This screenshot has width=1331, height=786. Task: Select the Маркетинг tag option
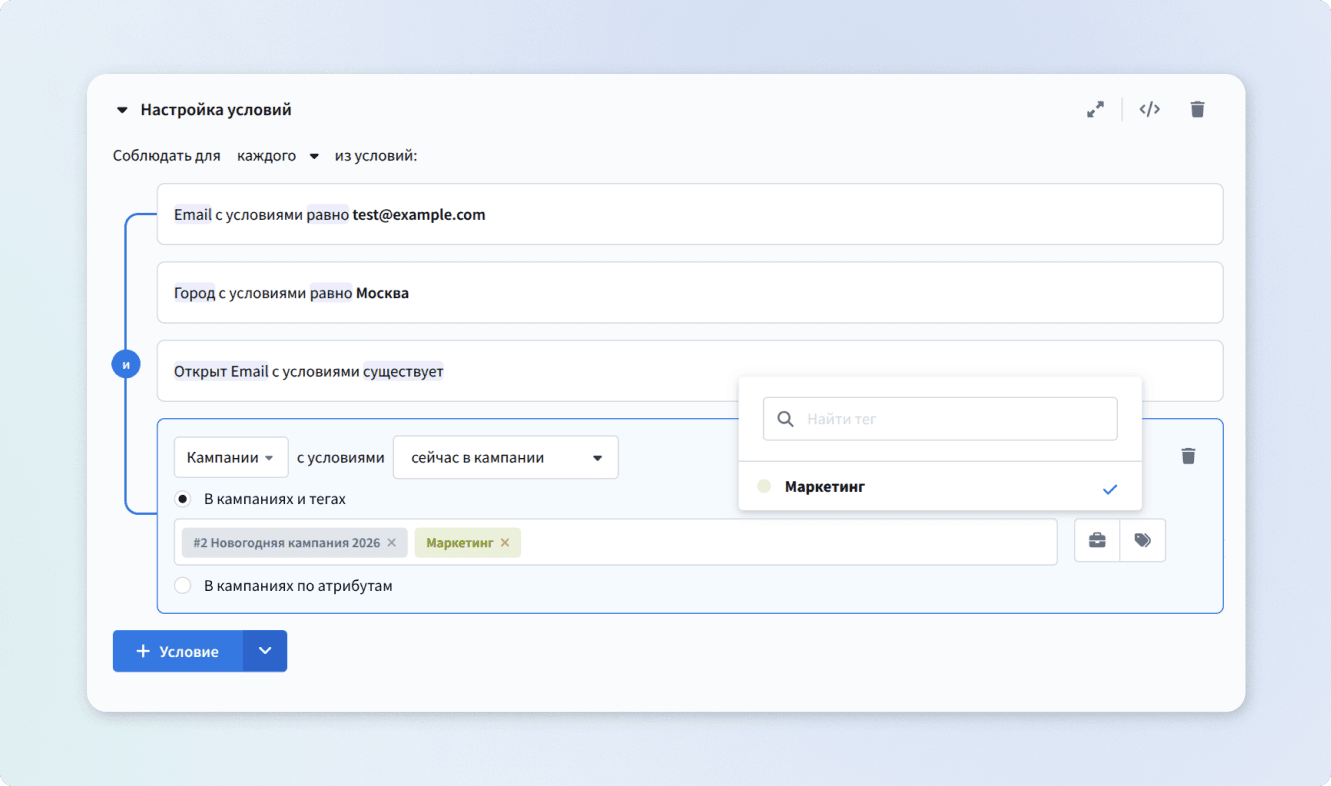pos(940,487)
